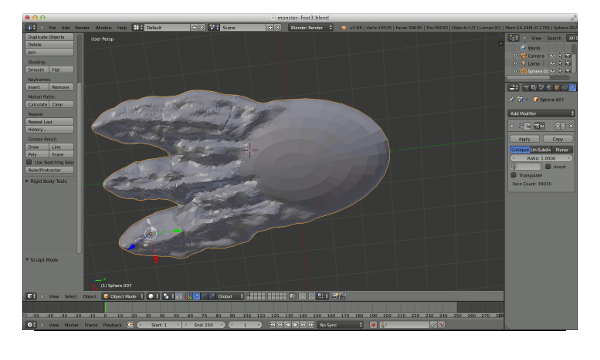Image resolution: width=600 pixels, height=360 pixels.
Task: Open the Info editor type selector icon
Action: (x=31, y=28)
